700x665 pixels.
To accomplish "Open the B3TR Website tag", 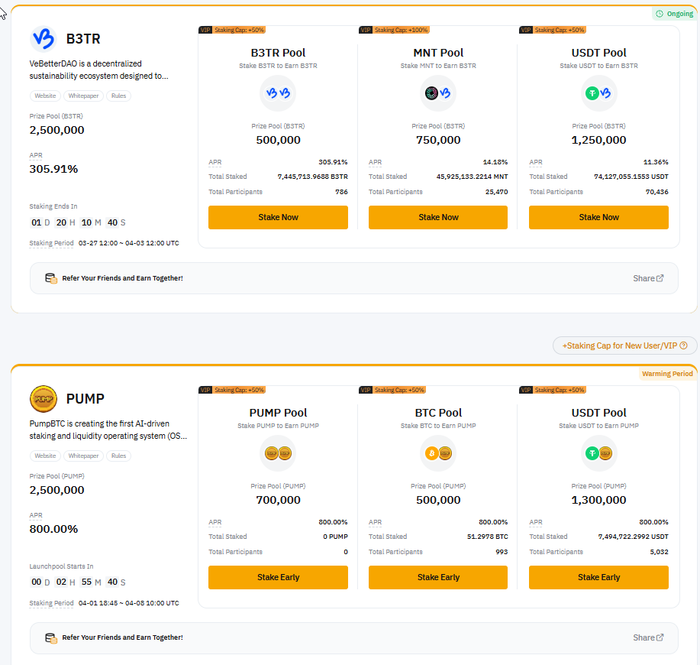I will pyautogui.click(x=44, y=96).
